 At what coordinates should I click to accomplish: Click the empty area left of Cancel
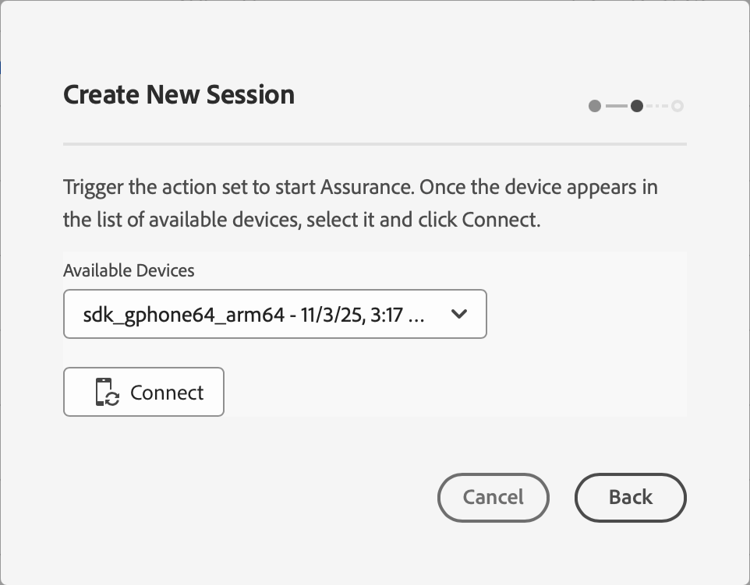click(x=250, y=497)
